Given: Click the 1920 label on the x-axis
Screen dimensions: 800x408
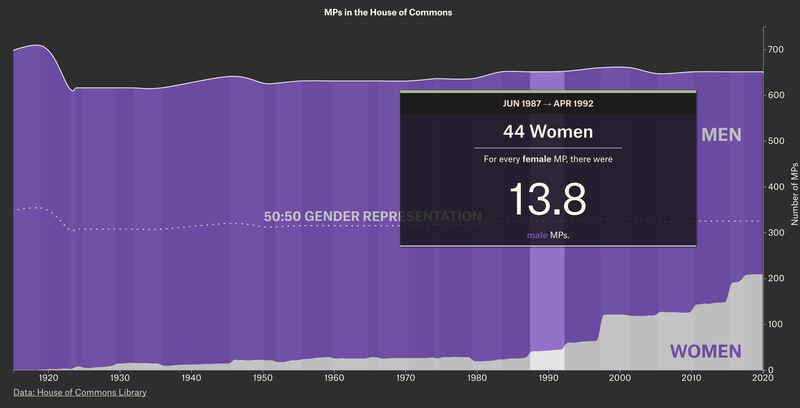Looking at the screenshot, I should click(48, 378).
